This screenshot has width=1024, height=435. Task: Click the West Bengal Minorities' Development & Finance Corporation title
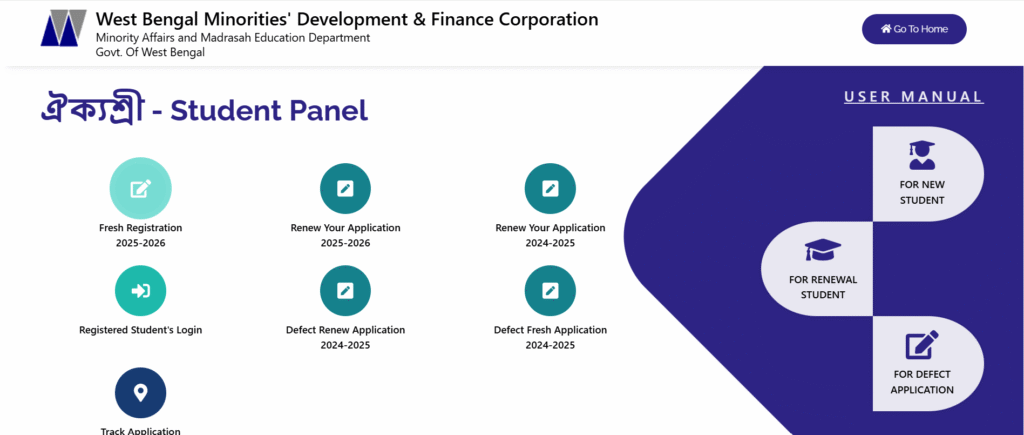[347, 20]
